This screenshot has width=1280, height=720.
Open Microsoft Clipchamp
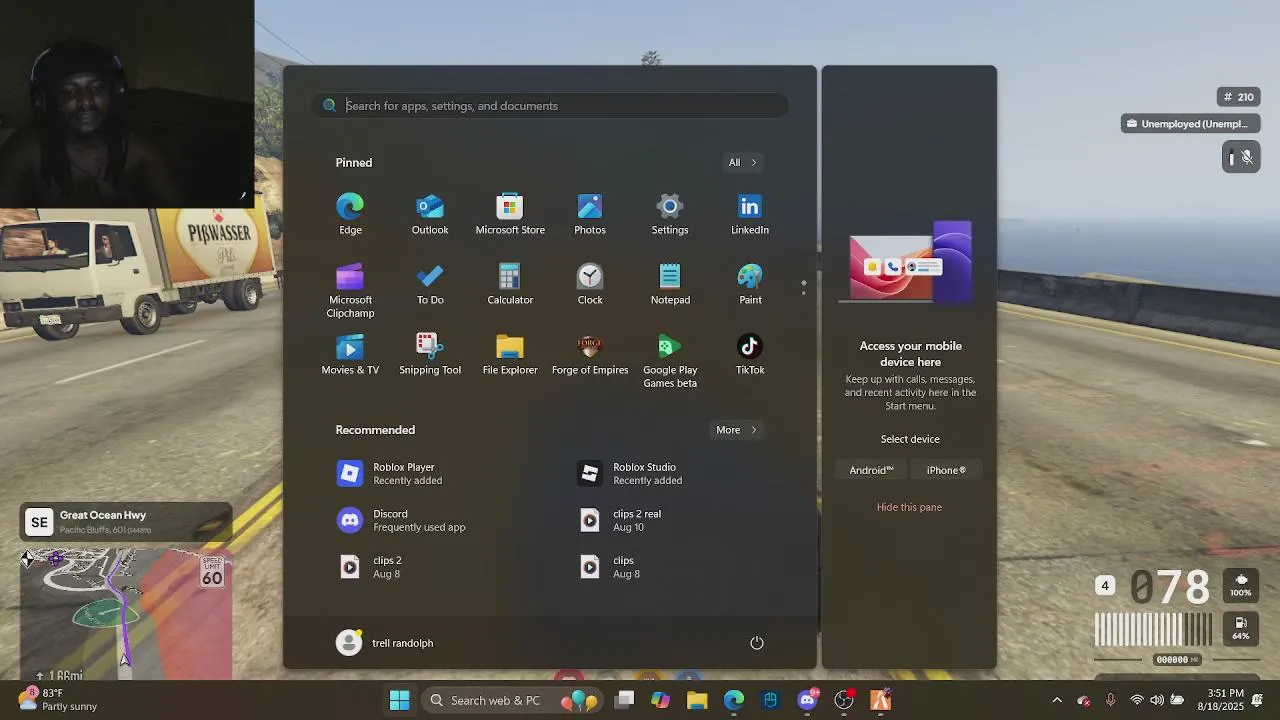[350, 290]
